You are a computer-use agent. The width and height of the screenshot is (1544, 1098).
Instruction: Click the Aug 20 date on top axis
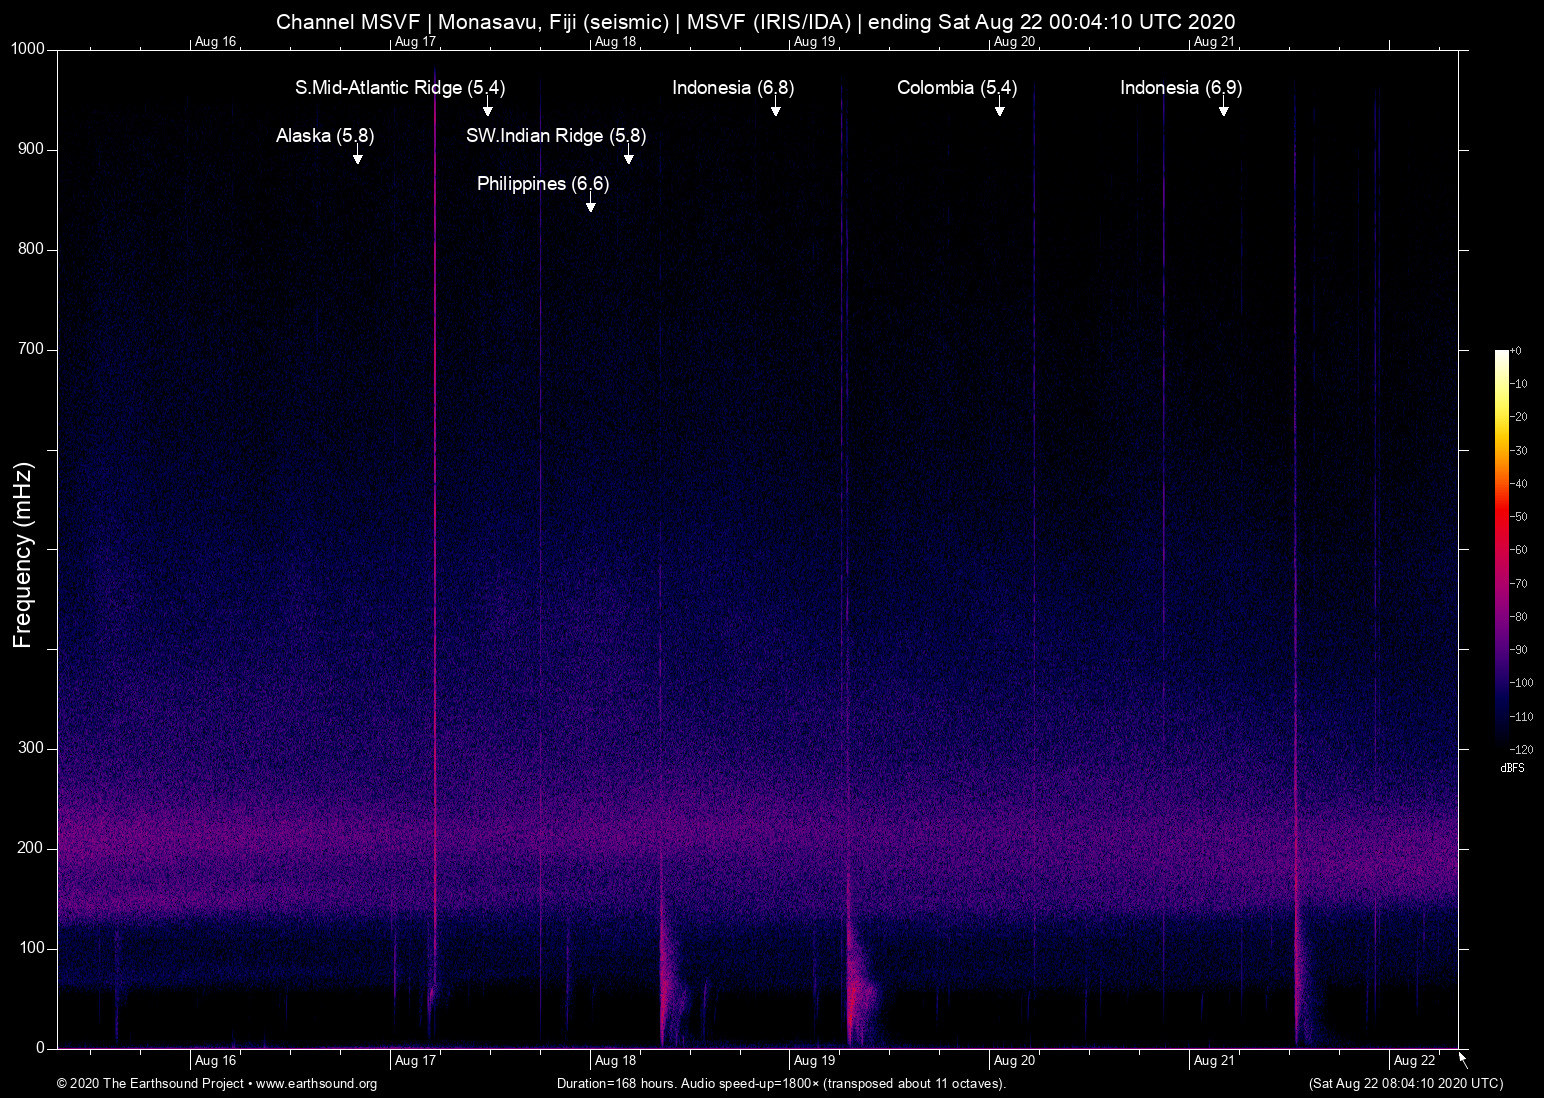[x=1014, y=41]
